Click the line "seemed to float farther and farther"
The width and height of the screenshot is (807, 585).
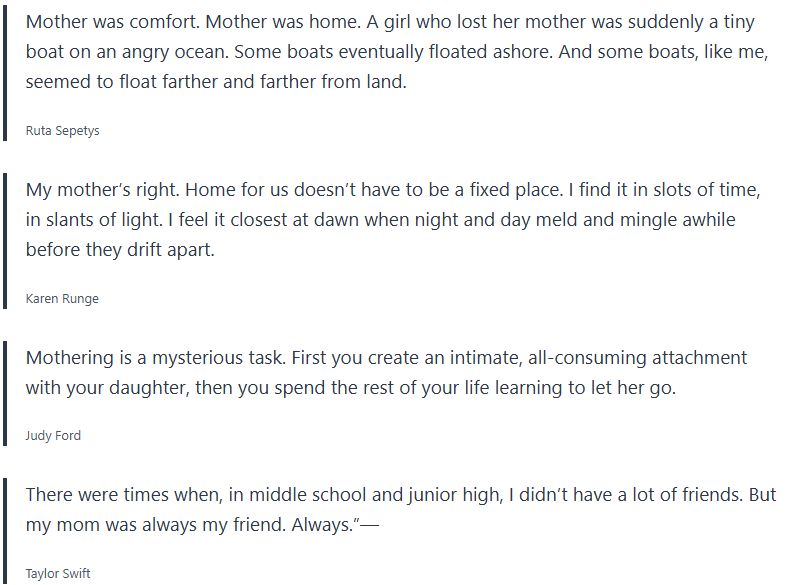(216, 82)
